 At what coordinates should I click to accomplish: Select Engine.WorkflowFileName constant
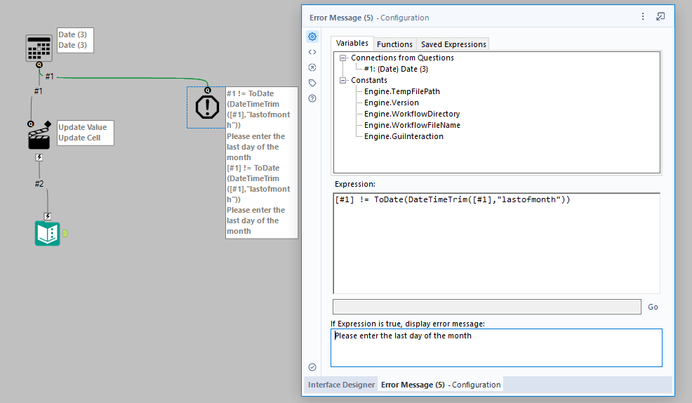point(412,125)
